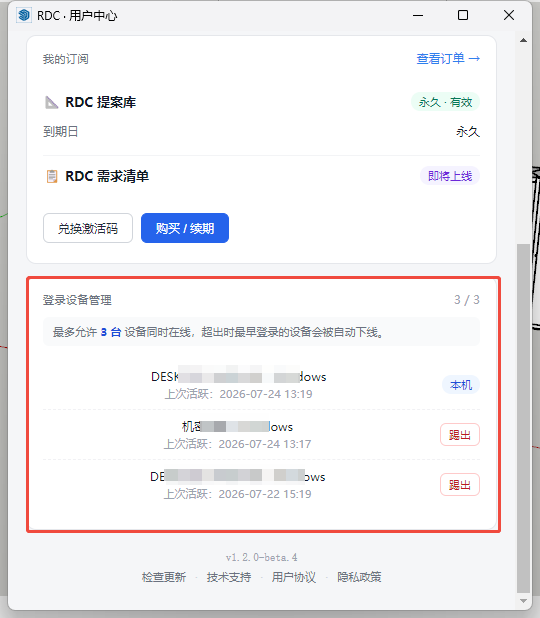Screen dimensions: 540x618
Task: Click the 本机 tag on first device
Action: coord(461,385)
